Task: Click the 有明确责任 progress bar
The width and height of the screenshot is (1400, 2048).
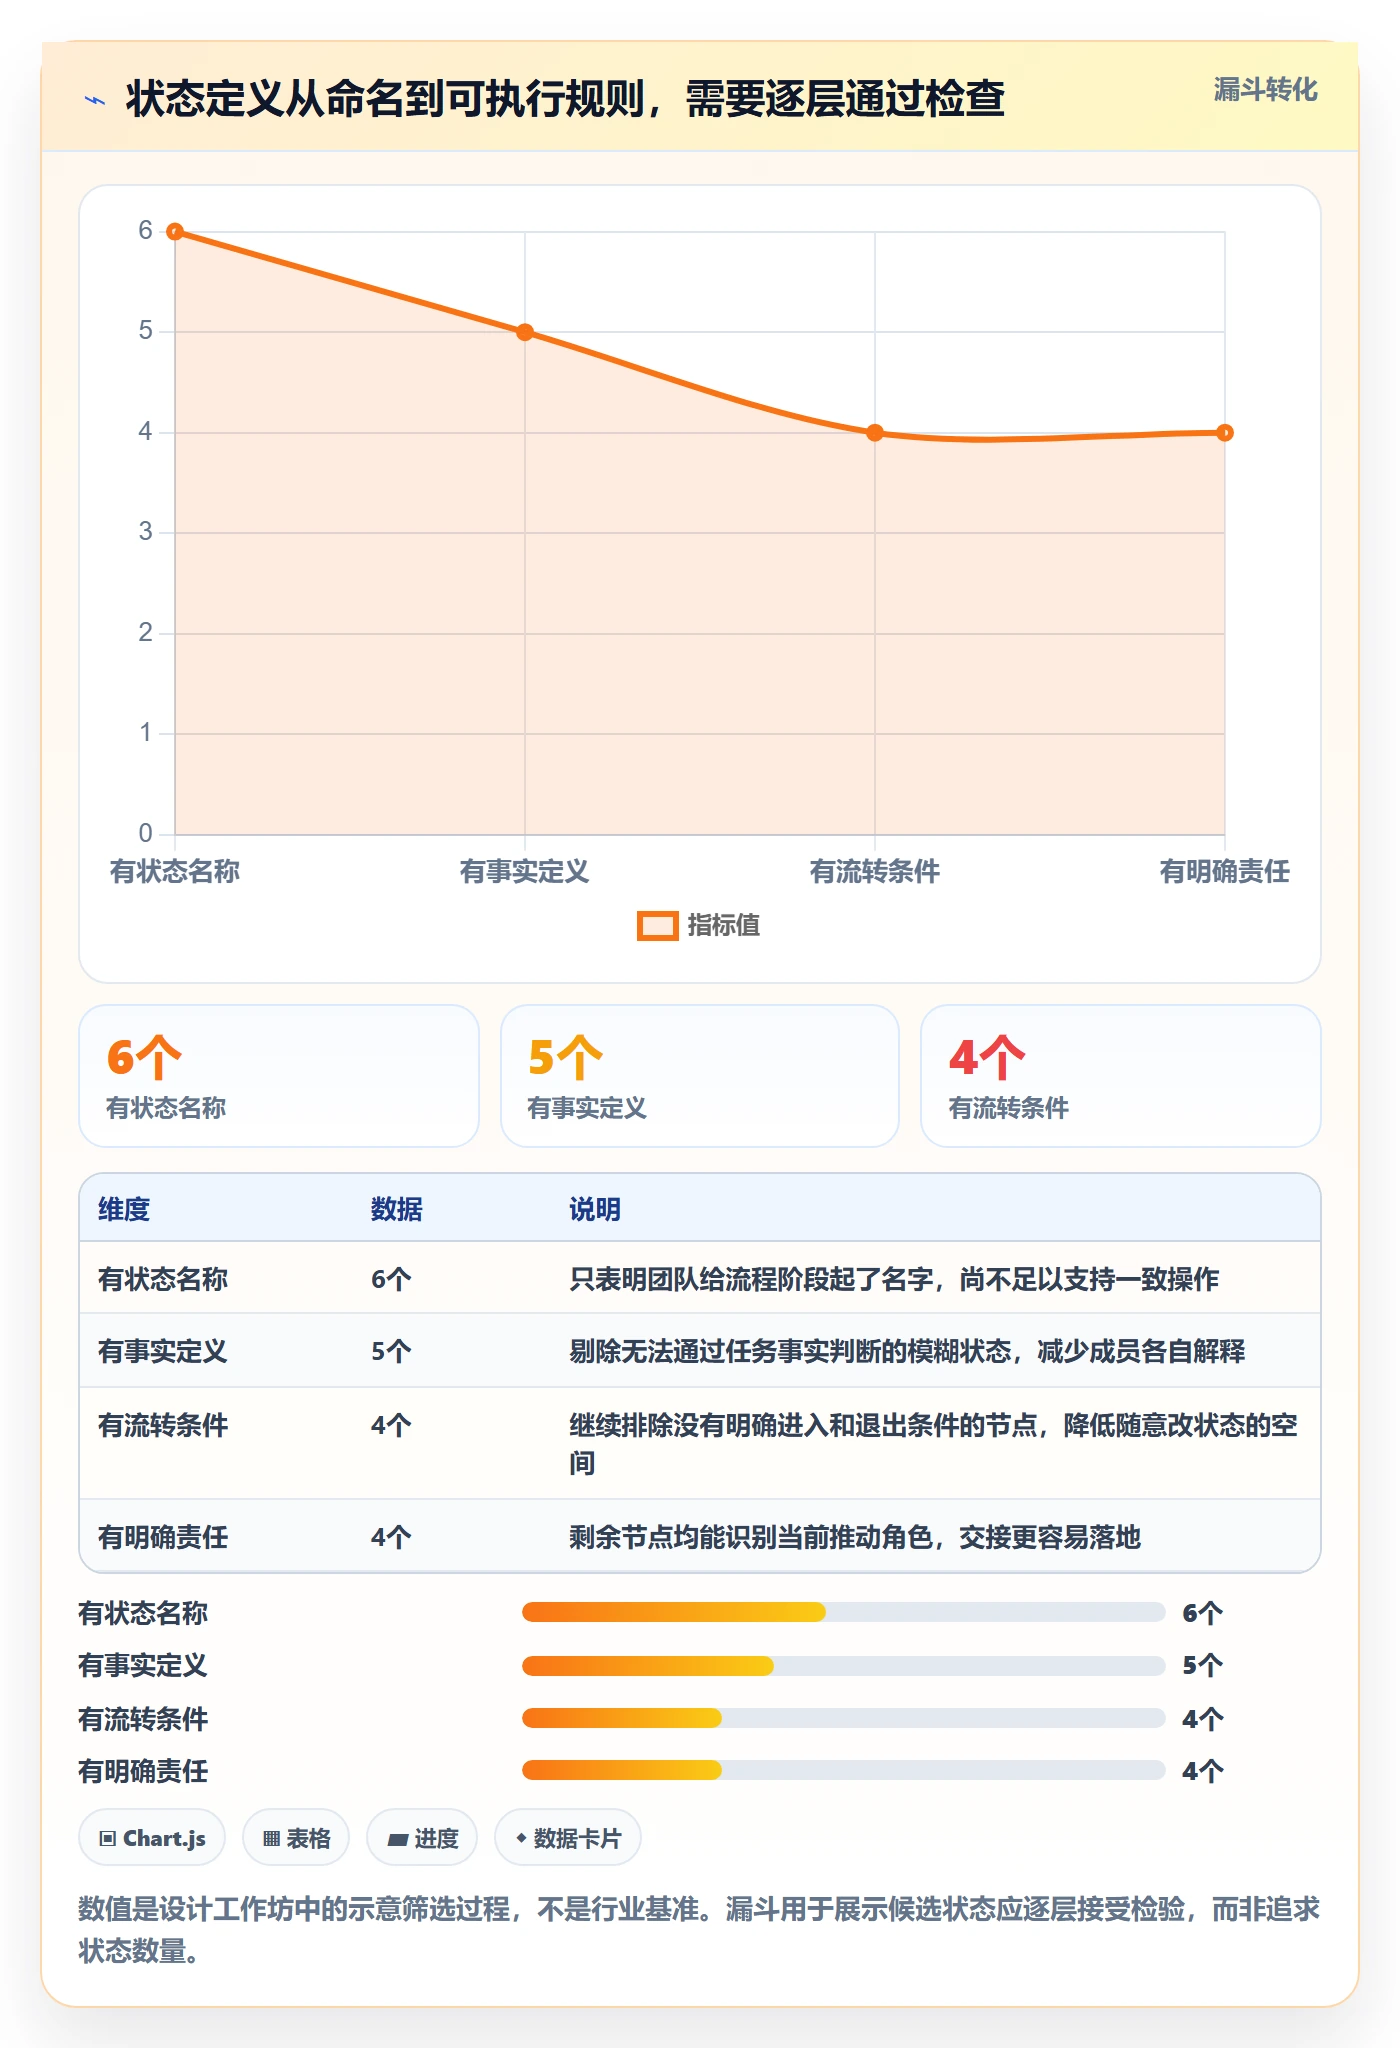Action: 843,1771
